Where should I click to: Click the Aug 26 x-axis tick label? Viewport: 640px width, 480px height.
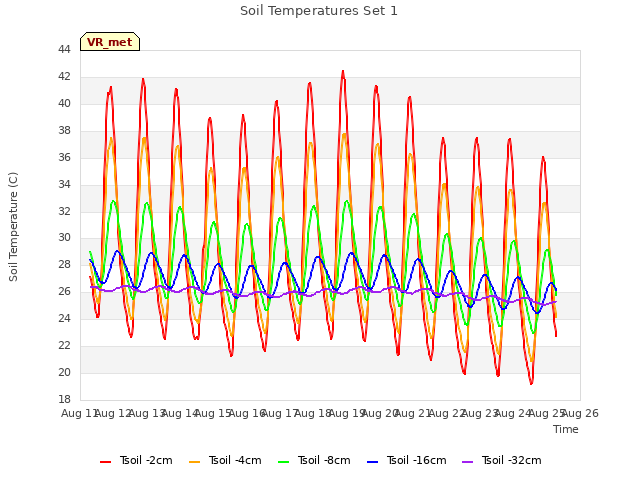pyautogui.click(x=580, y=413)
